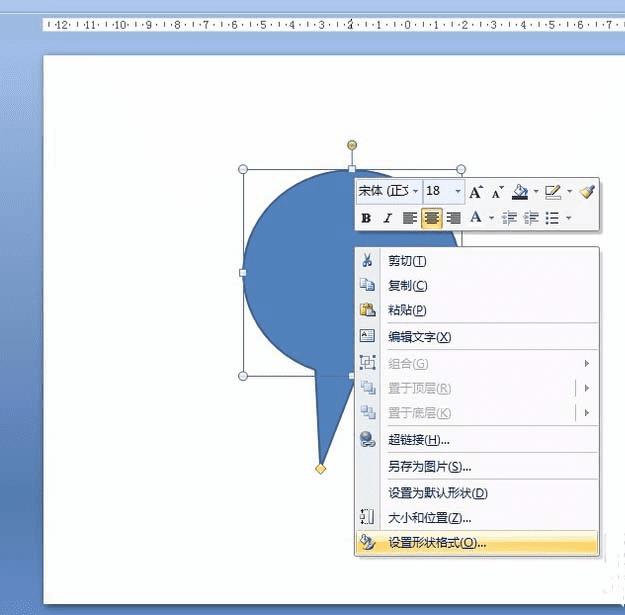Image resolution: width=625 pixels, height=615 pixels.
Task: Click the copy pages icon
Action: pyautogui.click(x=367, y=285)
